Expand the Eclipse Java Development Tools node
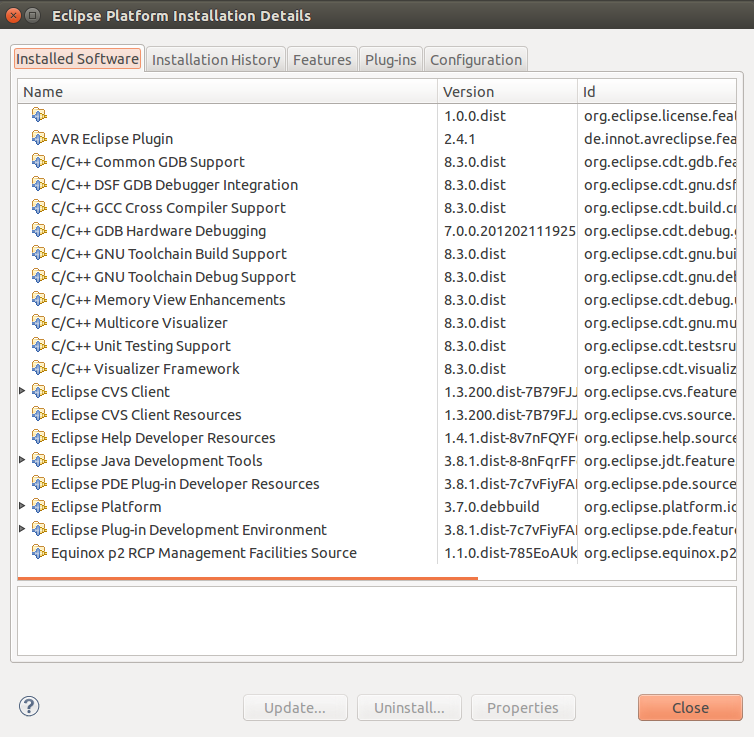Viewport: 754px width, 737px height. click(x=22, y=460)
